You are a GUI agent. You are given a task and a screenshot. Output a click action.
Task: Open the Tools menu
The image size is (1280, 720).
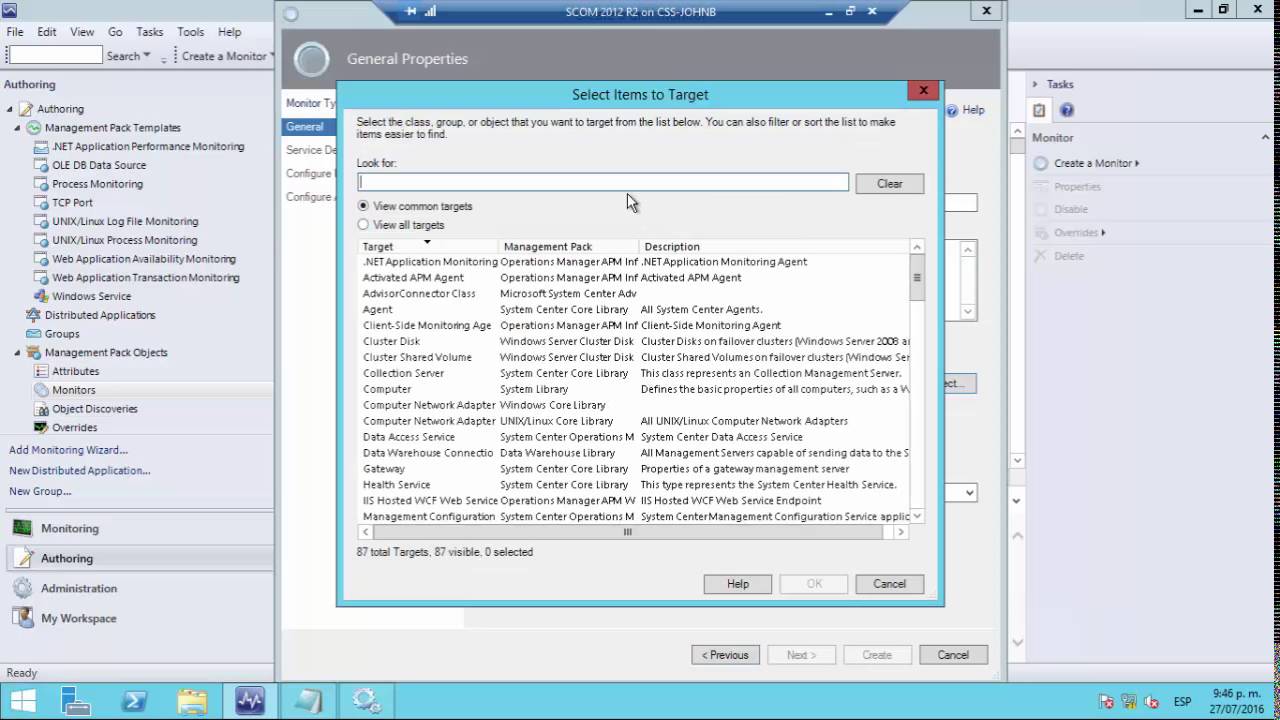pyautogui.click(x=190, y=32)
